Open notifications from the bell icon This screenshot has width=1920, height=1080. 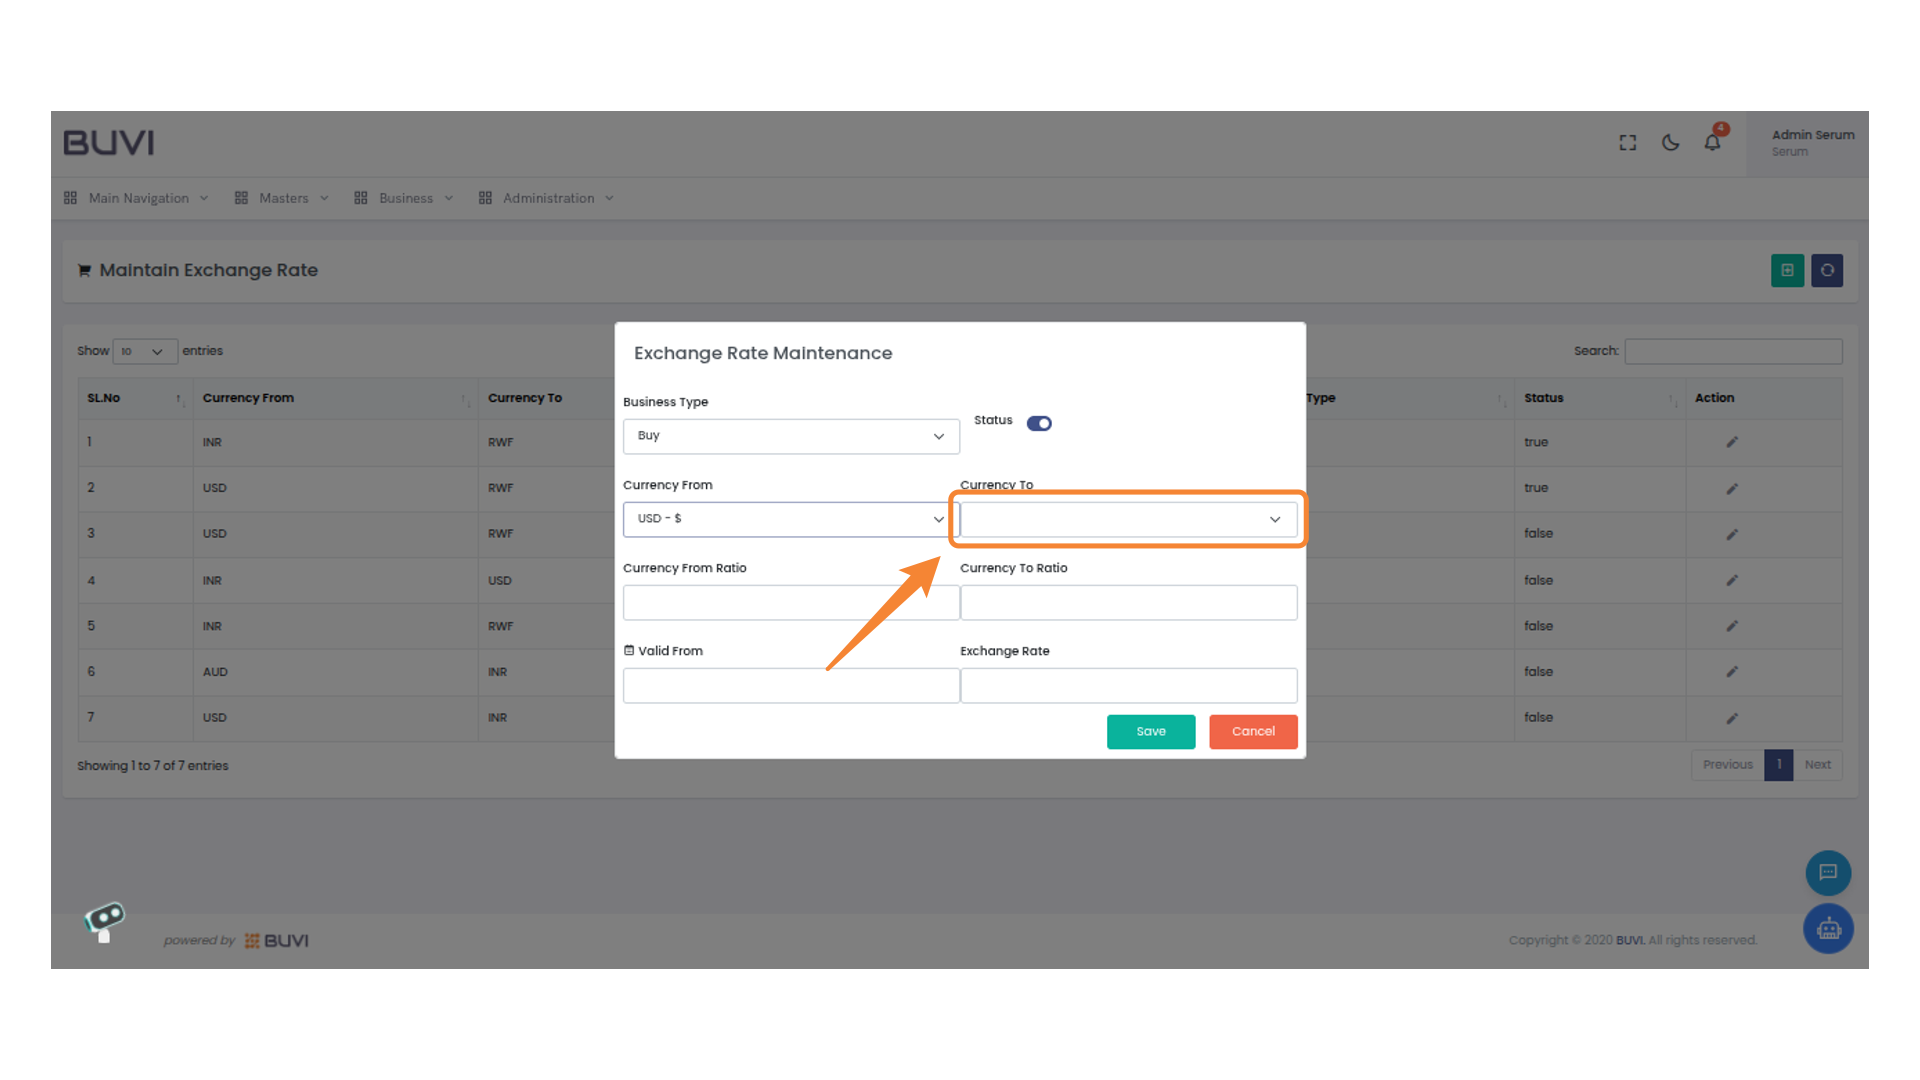1712,143
